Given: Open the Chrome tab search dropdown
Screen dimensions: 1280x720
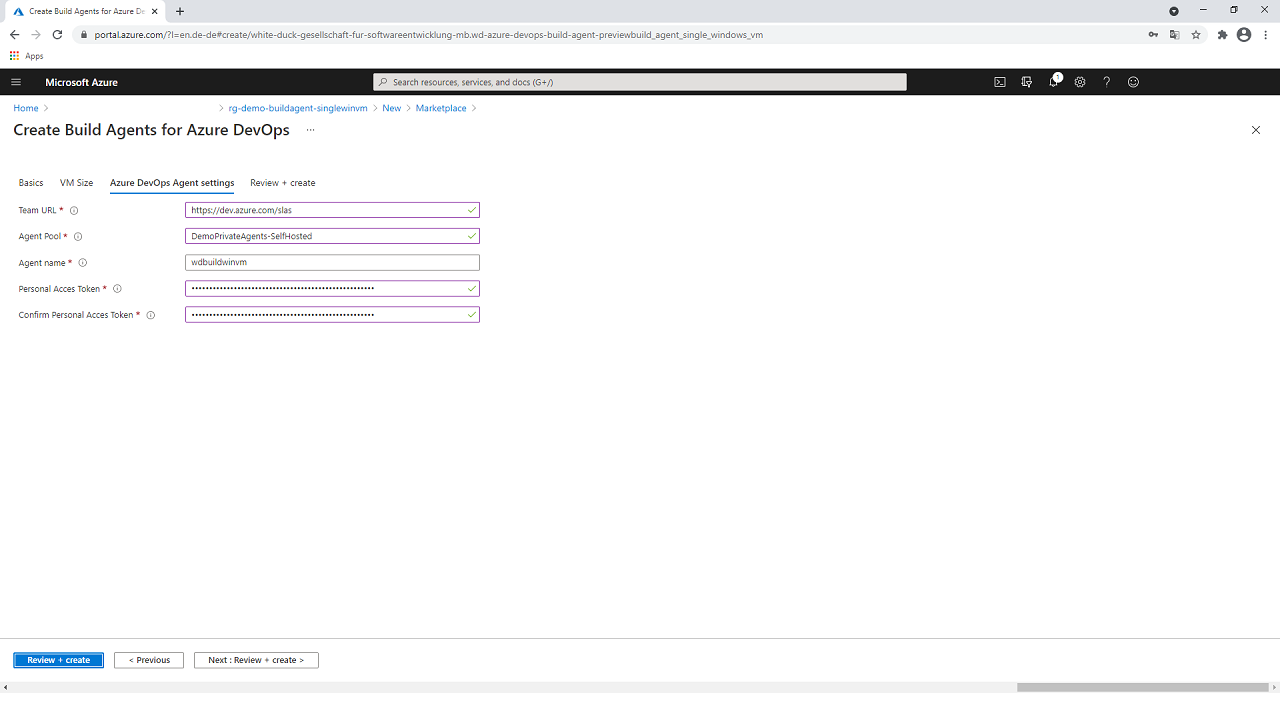Looking at the screenshot, I should coord(1174,11).
